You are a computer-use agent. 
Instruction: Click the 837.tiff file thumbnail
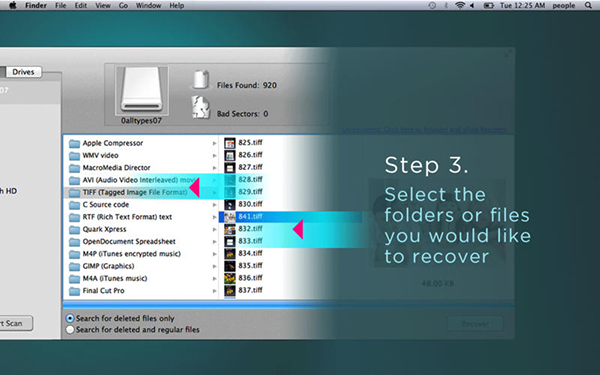tap(230, 290)
